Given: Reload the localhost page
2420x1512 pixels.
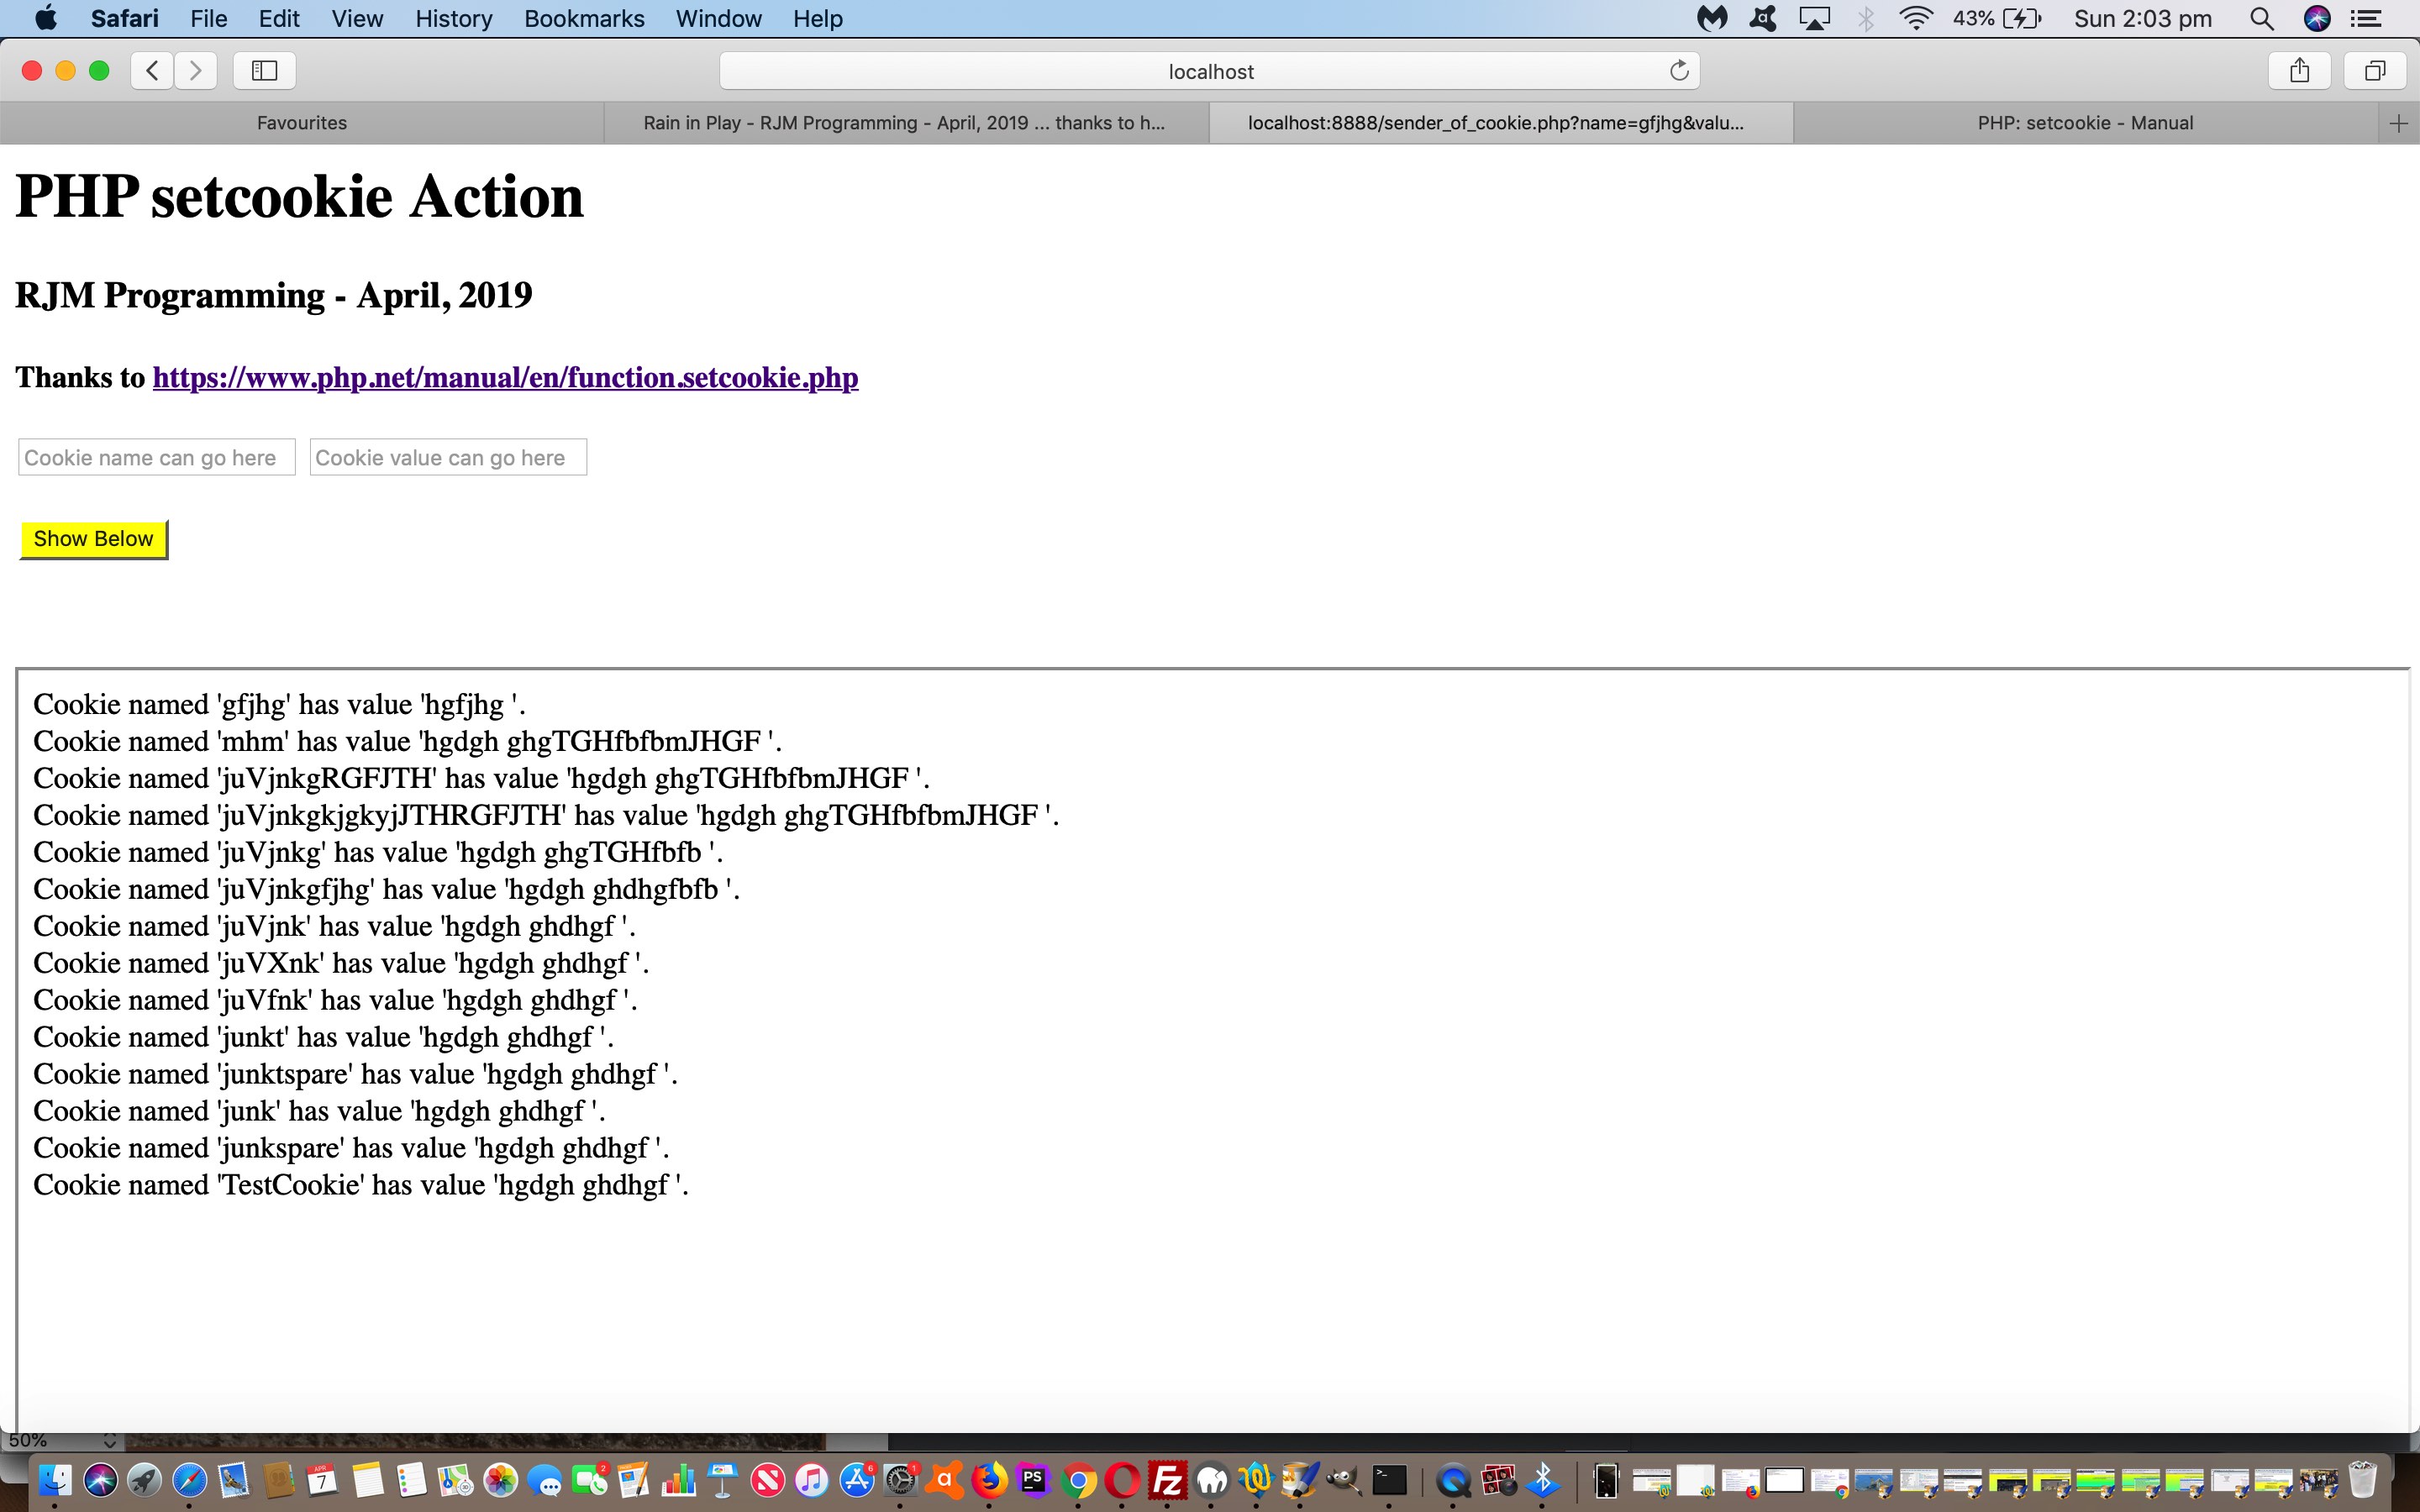Looking at the screenshot, I should point(1679,70).
